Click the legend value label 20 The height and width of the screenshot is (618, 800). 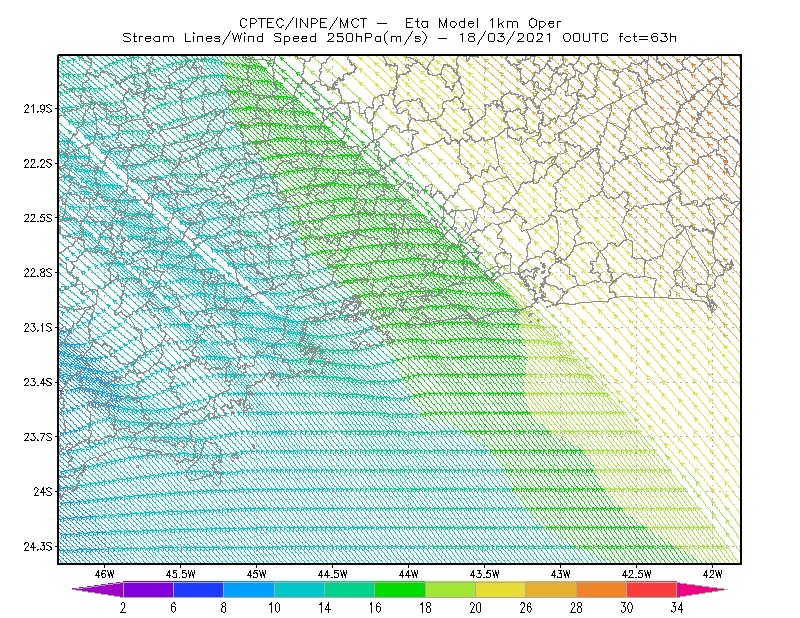pyautogui.click(x=476, y=608)
